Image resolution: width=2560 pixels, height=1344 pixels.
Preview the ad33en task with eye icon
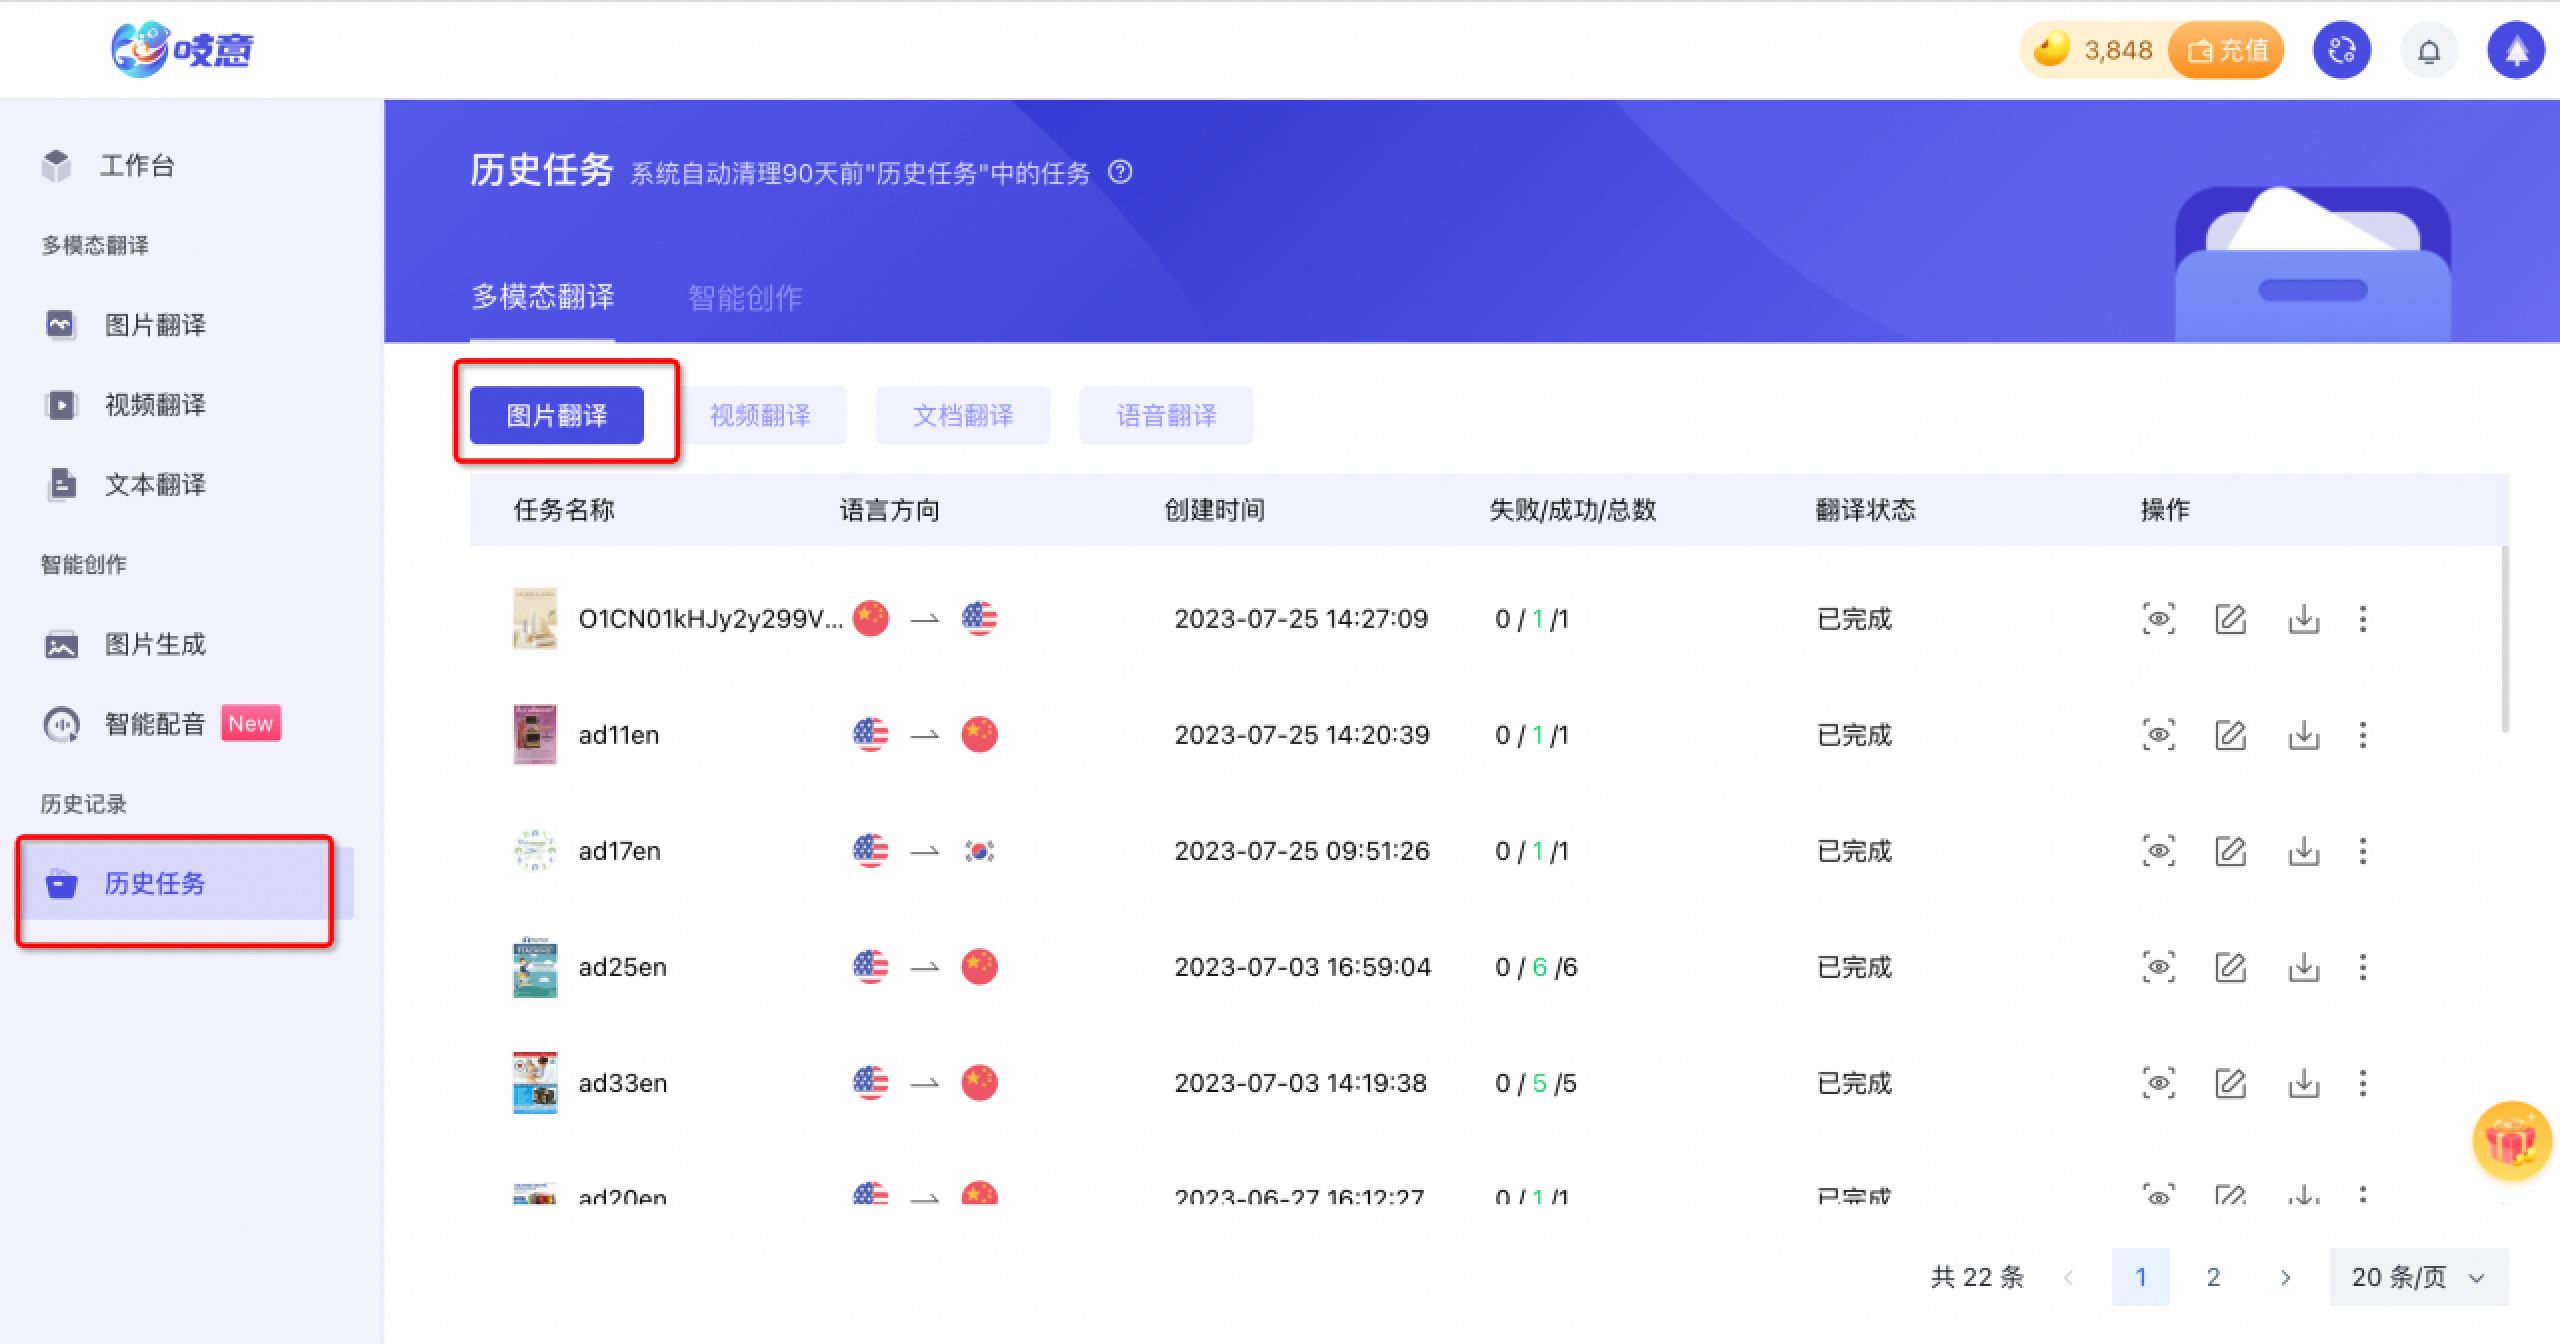[2158, 1083]
